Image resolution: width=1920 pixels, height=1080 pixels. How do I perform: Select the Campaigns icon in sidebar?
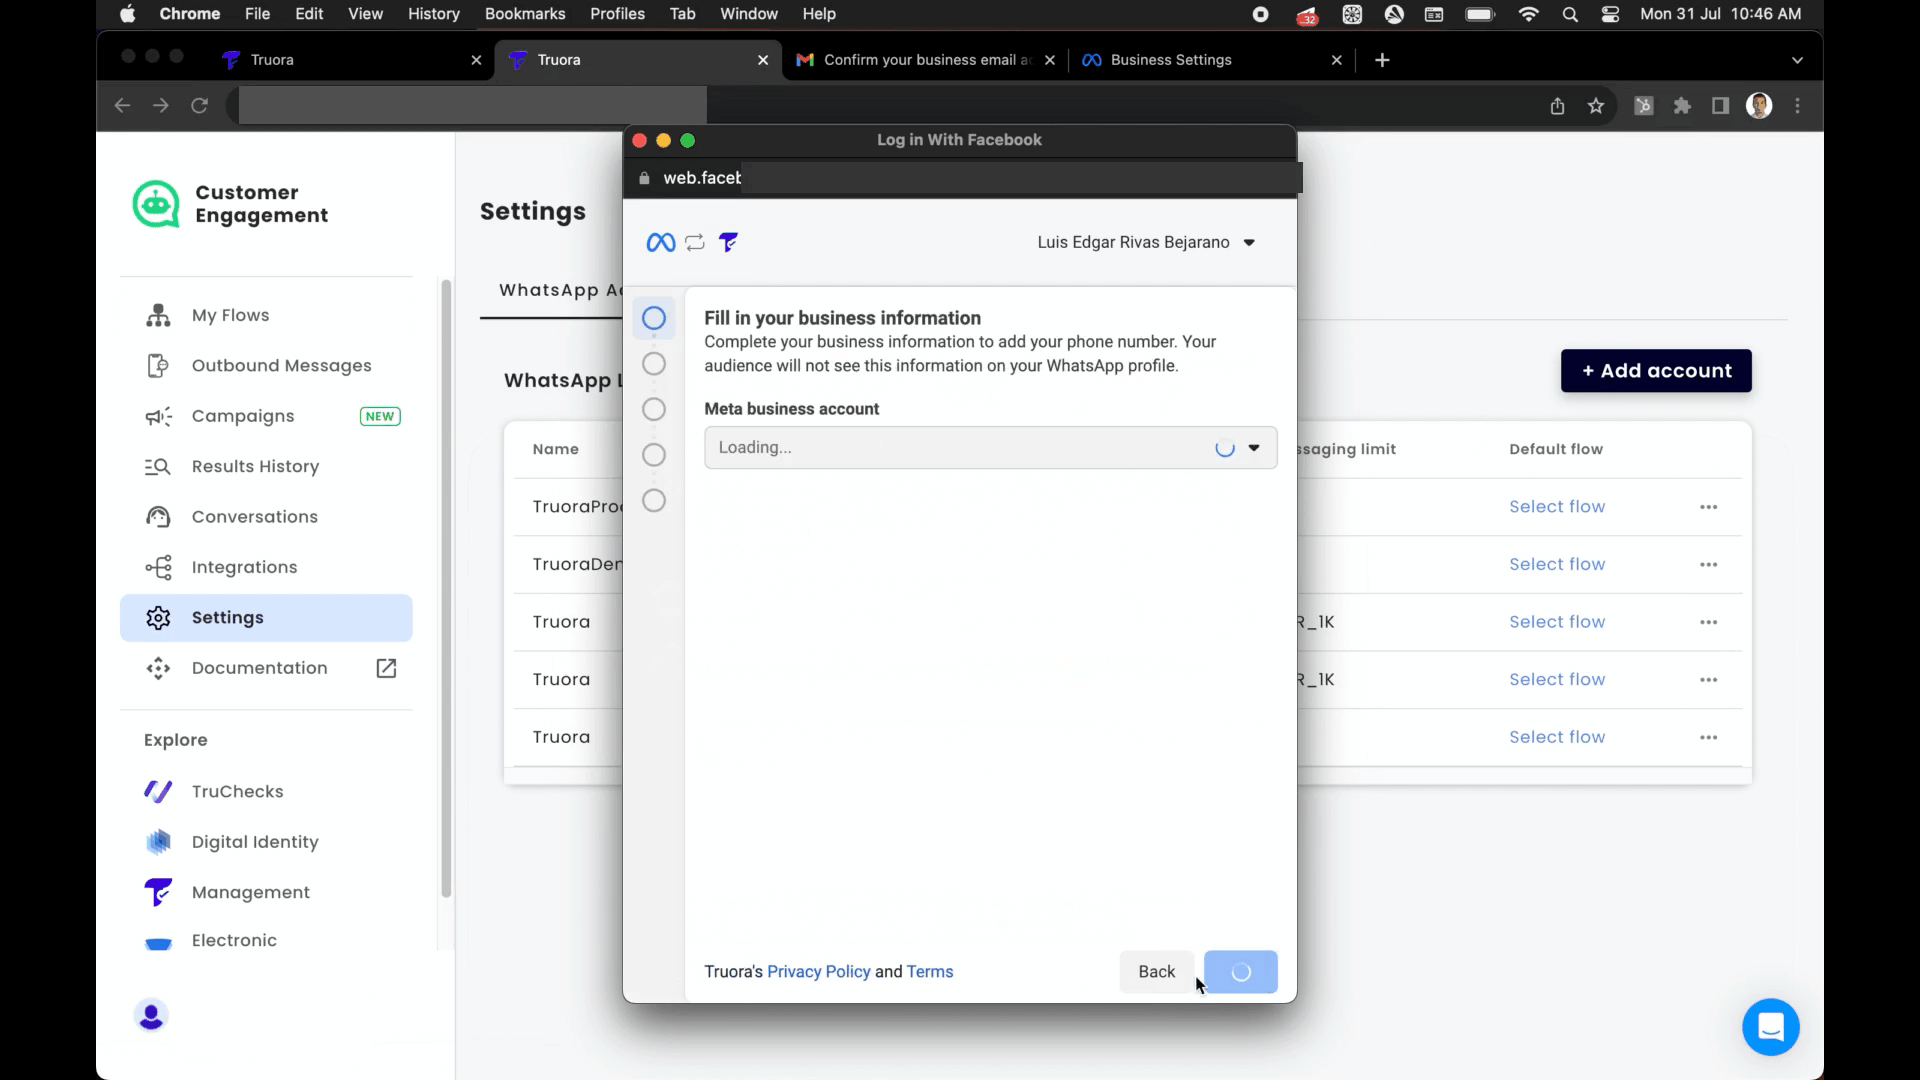[x=158, y=415]
